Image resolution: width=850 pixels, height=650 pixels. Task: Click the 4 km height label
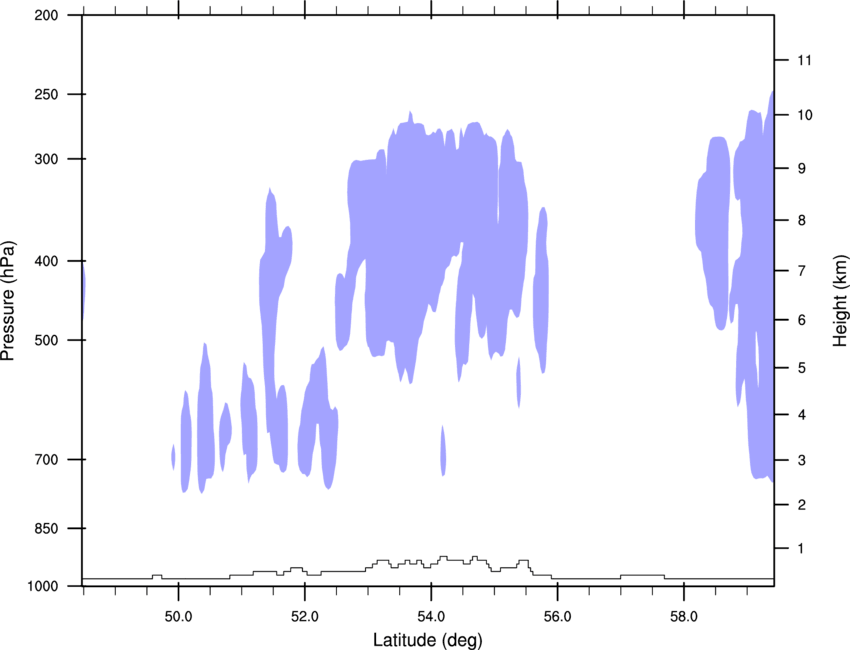[x=801, y=415]
